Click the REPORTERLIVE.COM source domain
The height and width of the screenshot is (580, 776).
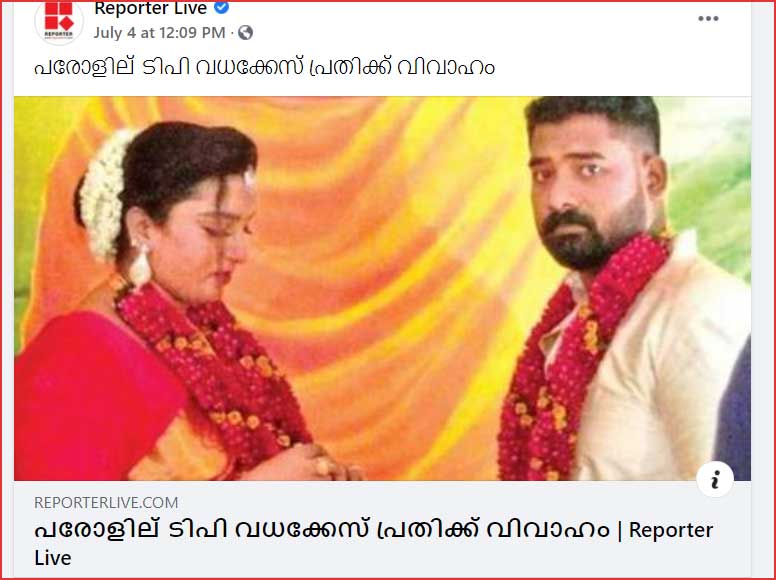coord(106,503)
